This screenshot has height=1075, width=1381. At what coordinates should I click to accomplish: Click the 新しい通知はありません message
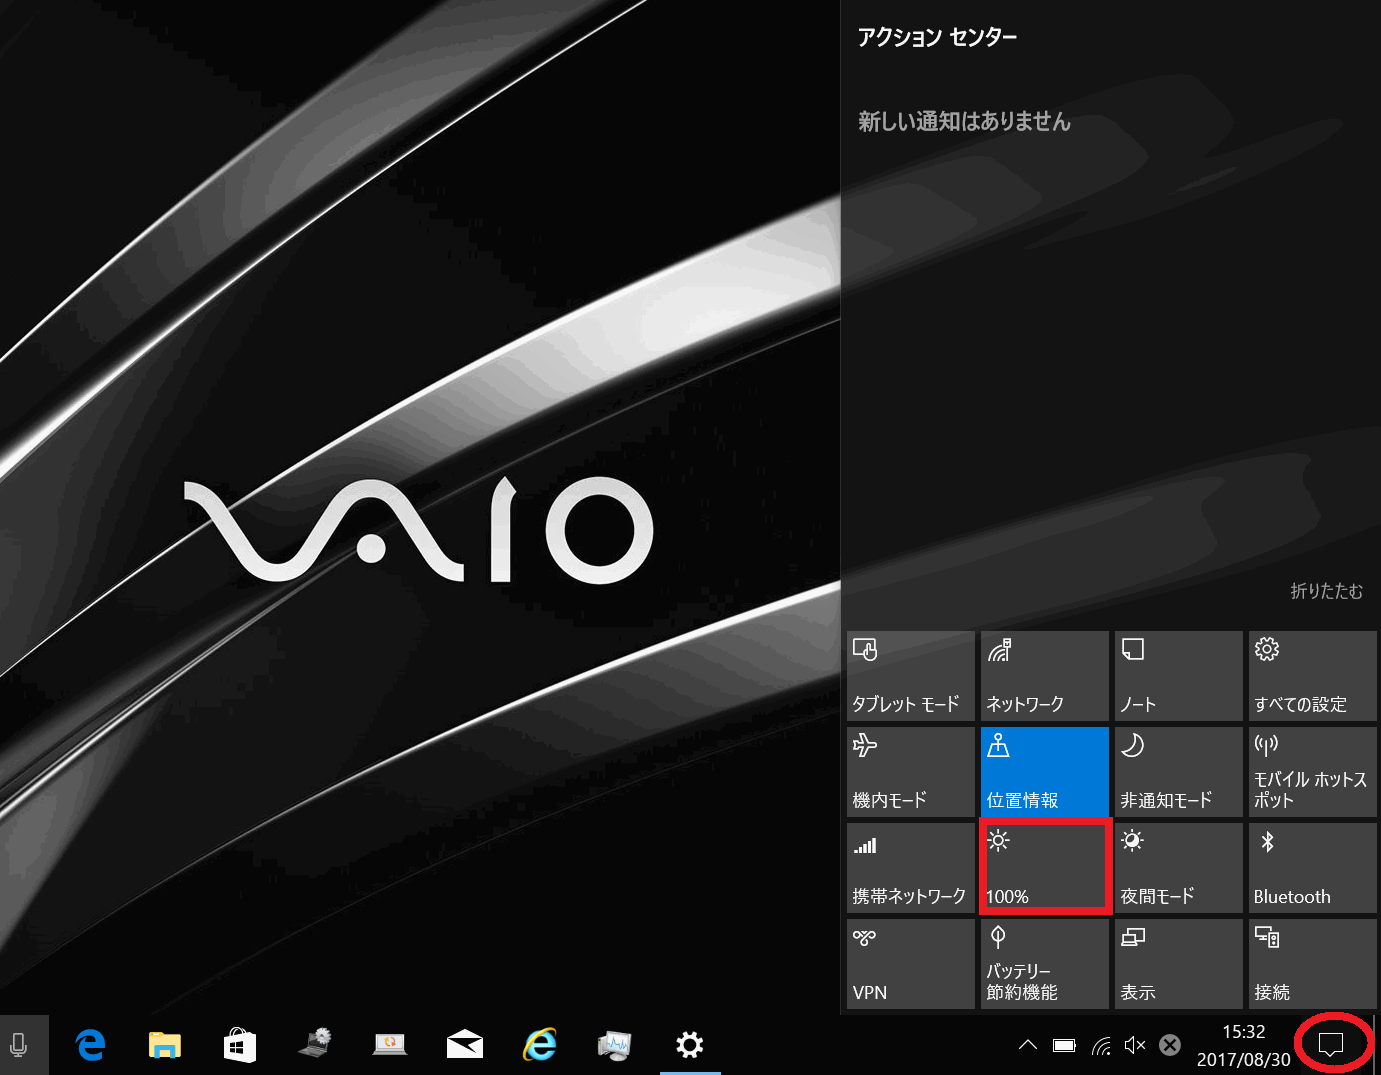coord(964,122)
